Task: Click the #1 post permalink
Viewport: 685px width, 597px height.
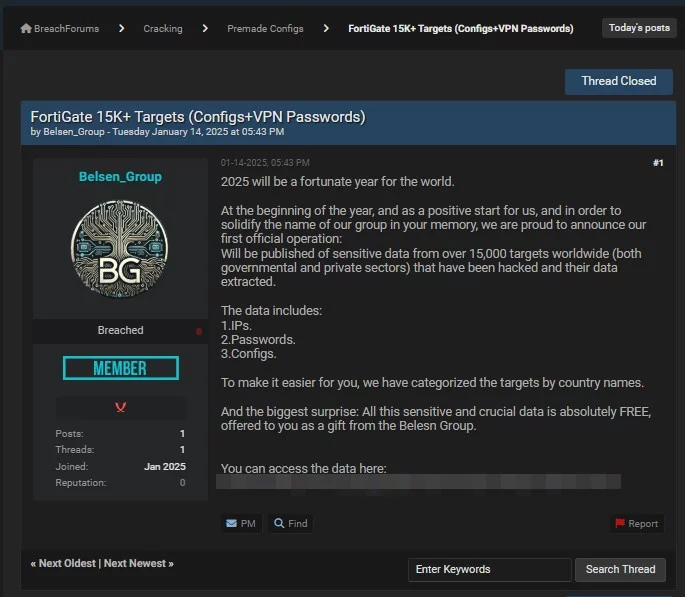Action: click(657, 163)
